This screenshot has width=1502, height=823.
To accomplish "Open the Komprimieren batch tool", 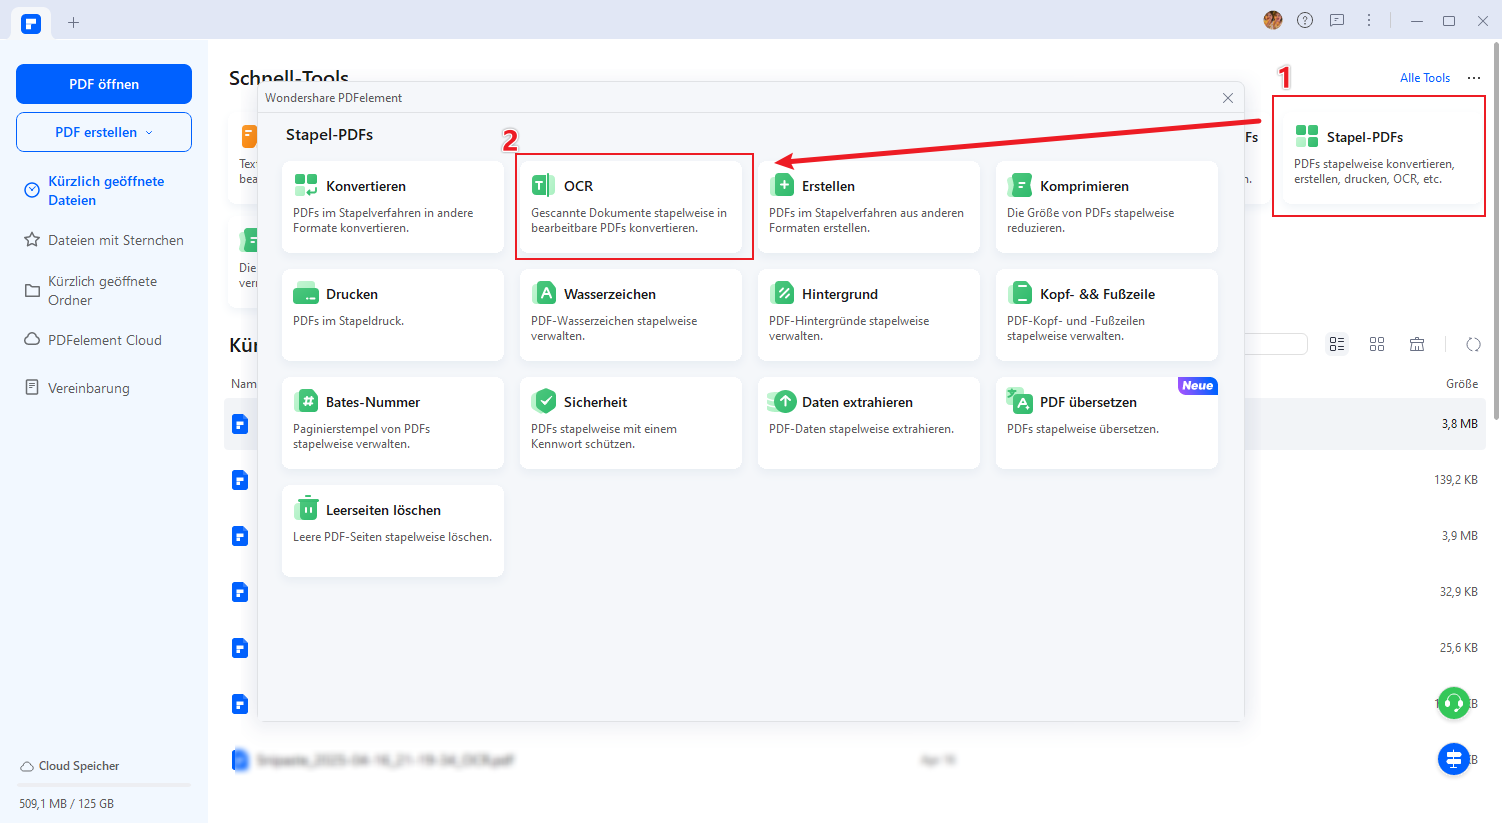I will pyautogui.click(x=1107, y=207).
